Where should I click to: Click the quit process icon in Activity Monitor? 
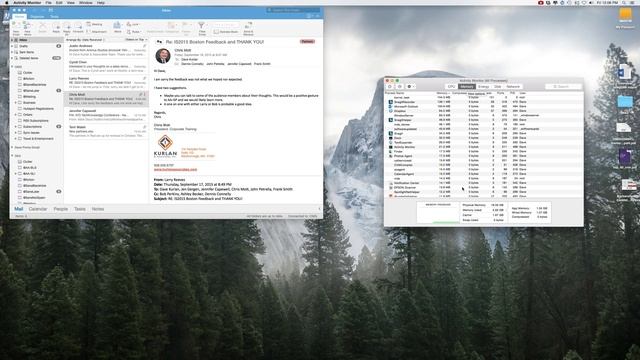tap(390, 87)
